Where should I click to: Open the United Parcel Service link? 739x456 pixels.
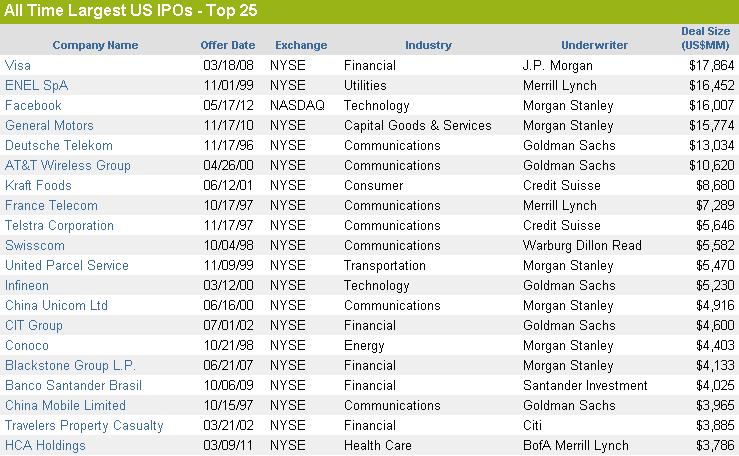click(x=67, y=266)
